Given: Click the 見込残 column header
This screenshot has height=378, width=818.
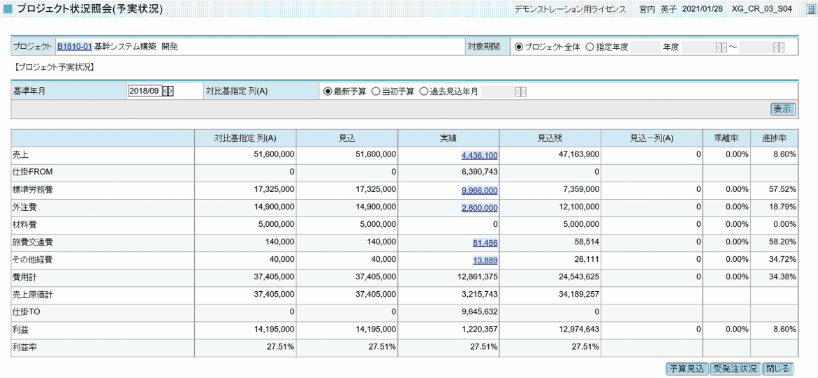Looking at the screenshot, I should pyautogui.click(x=550, y=138).
